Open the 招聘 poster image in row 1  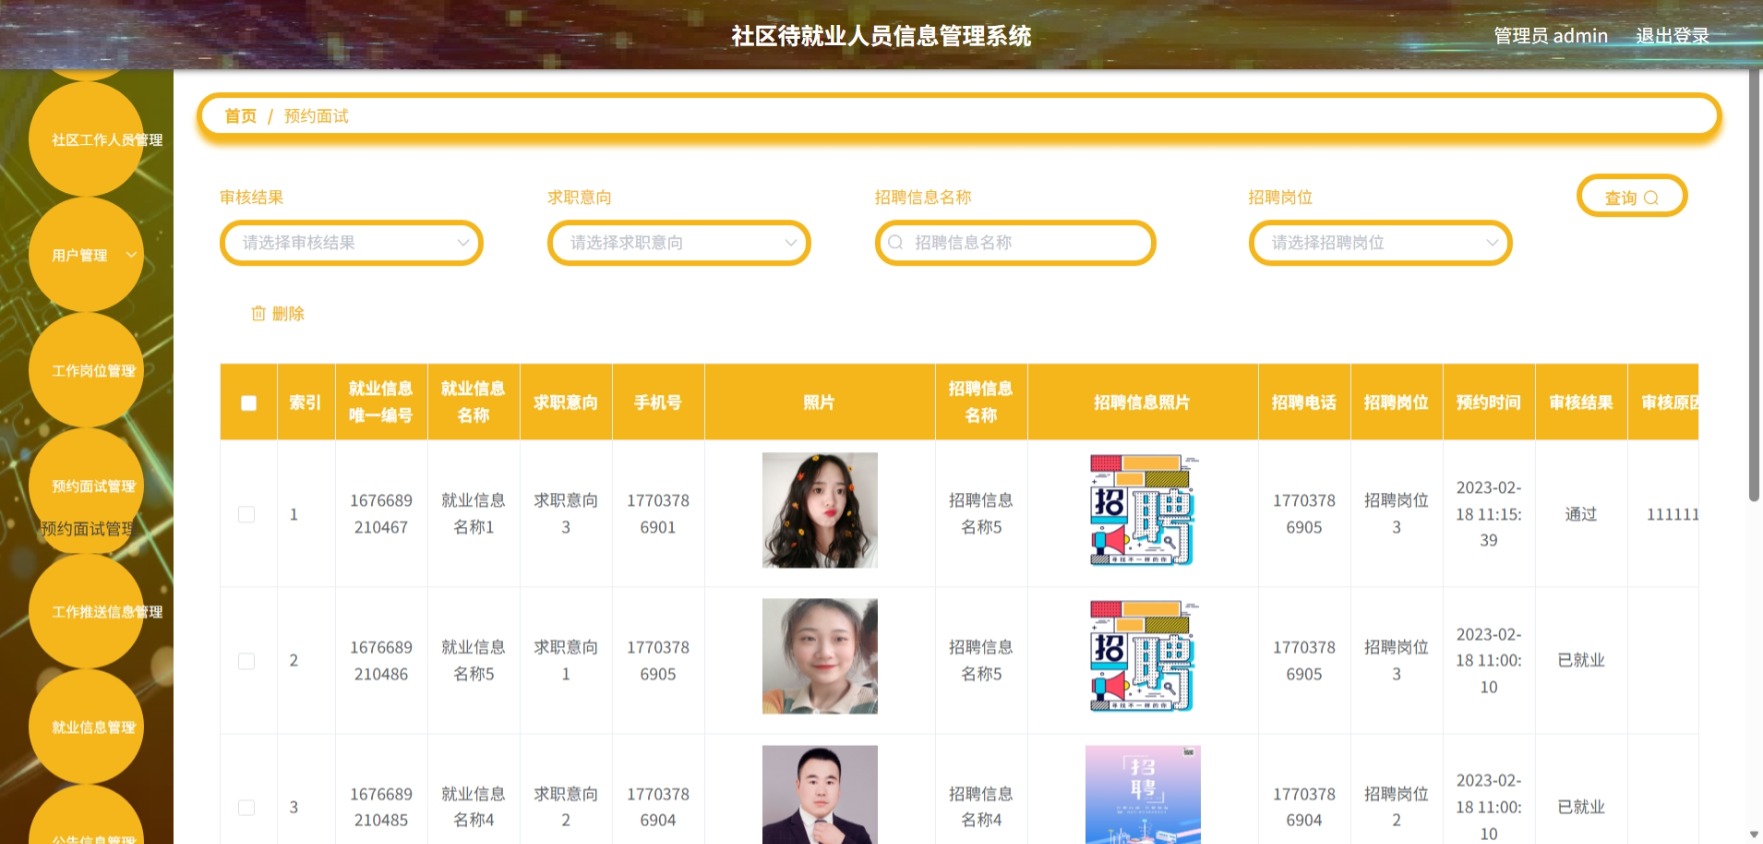(1143, 510)
